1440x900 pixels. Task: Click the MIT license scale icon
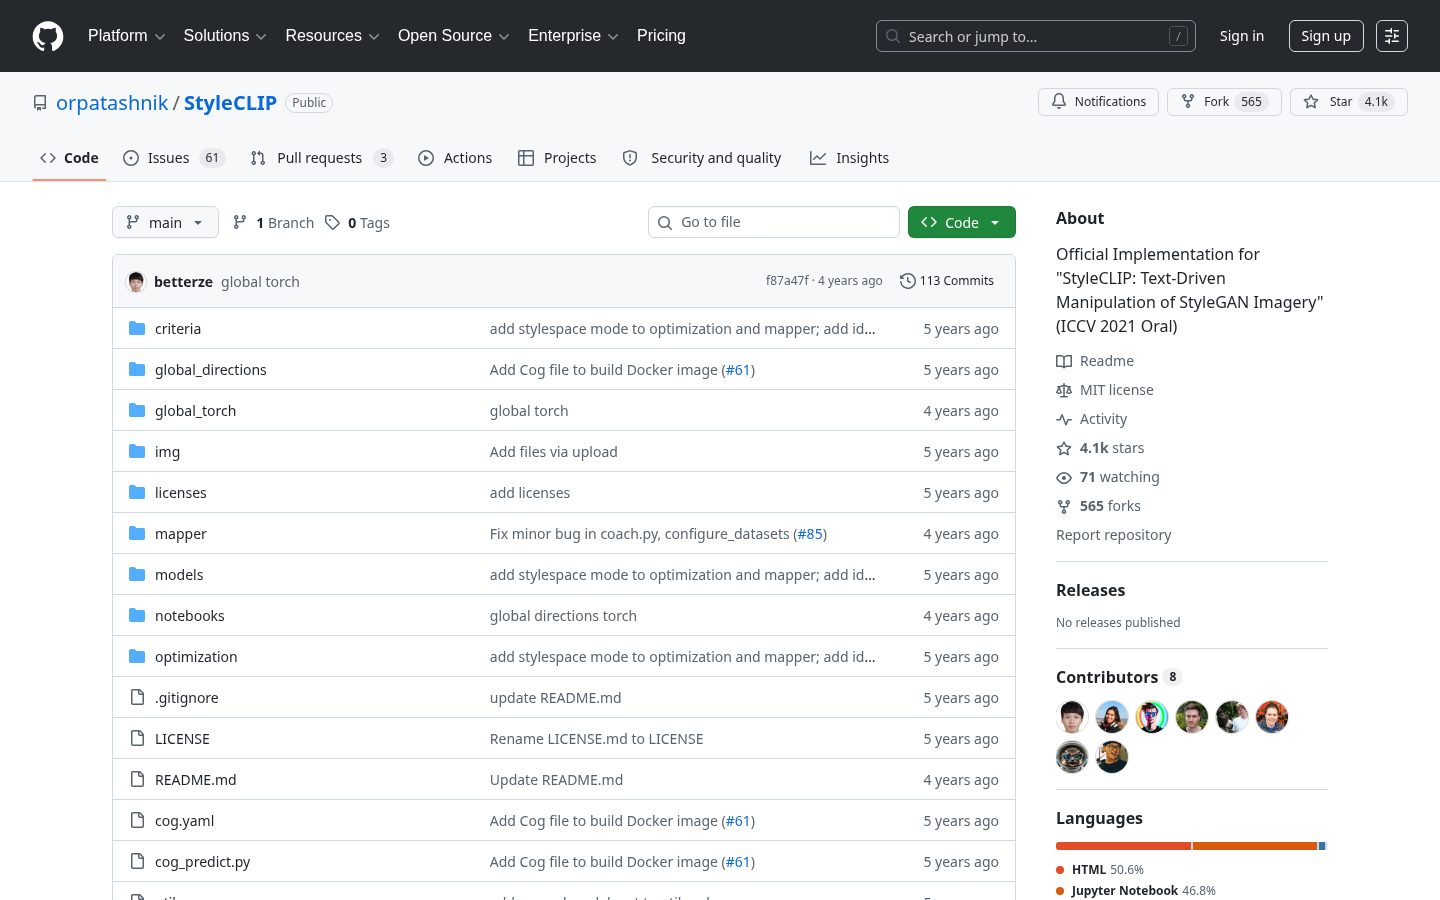(x=1064, y=390)
